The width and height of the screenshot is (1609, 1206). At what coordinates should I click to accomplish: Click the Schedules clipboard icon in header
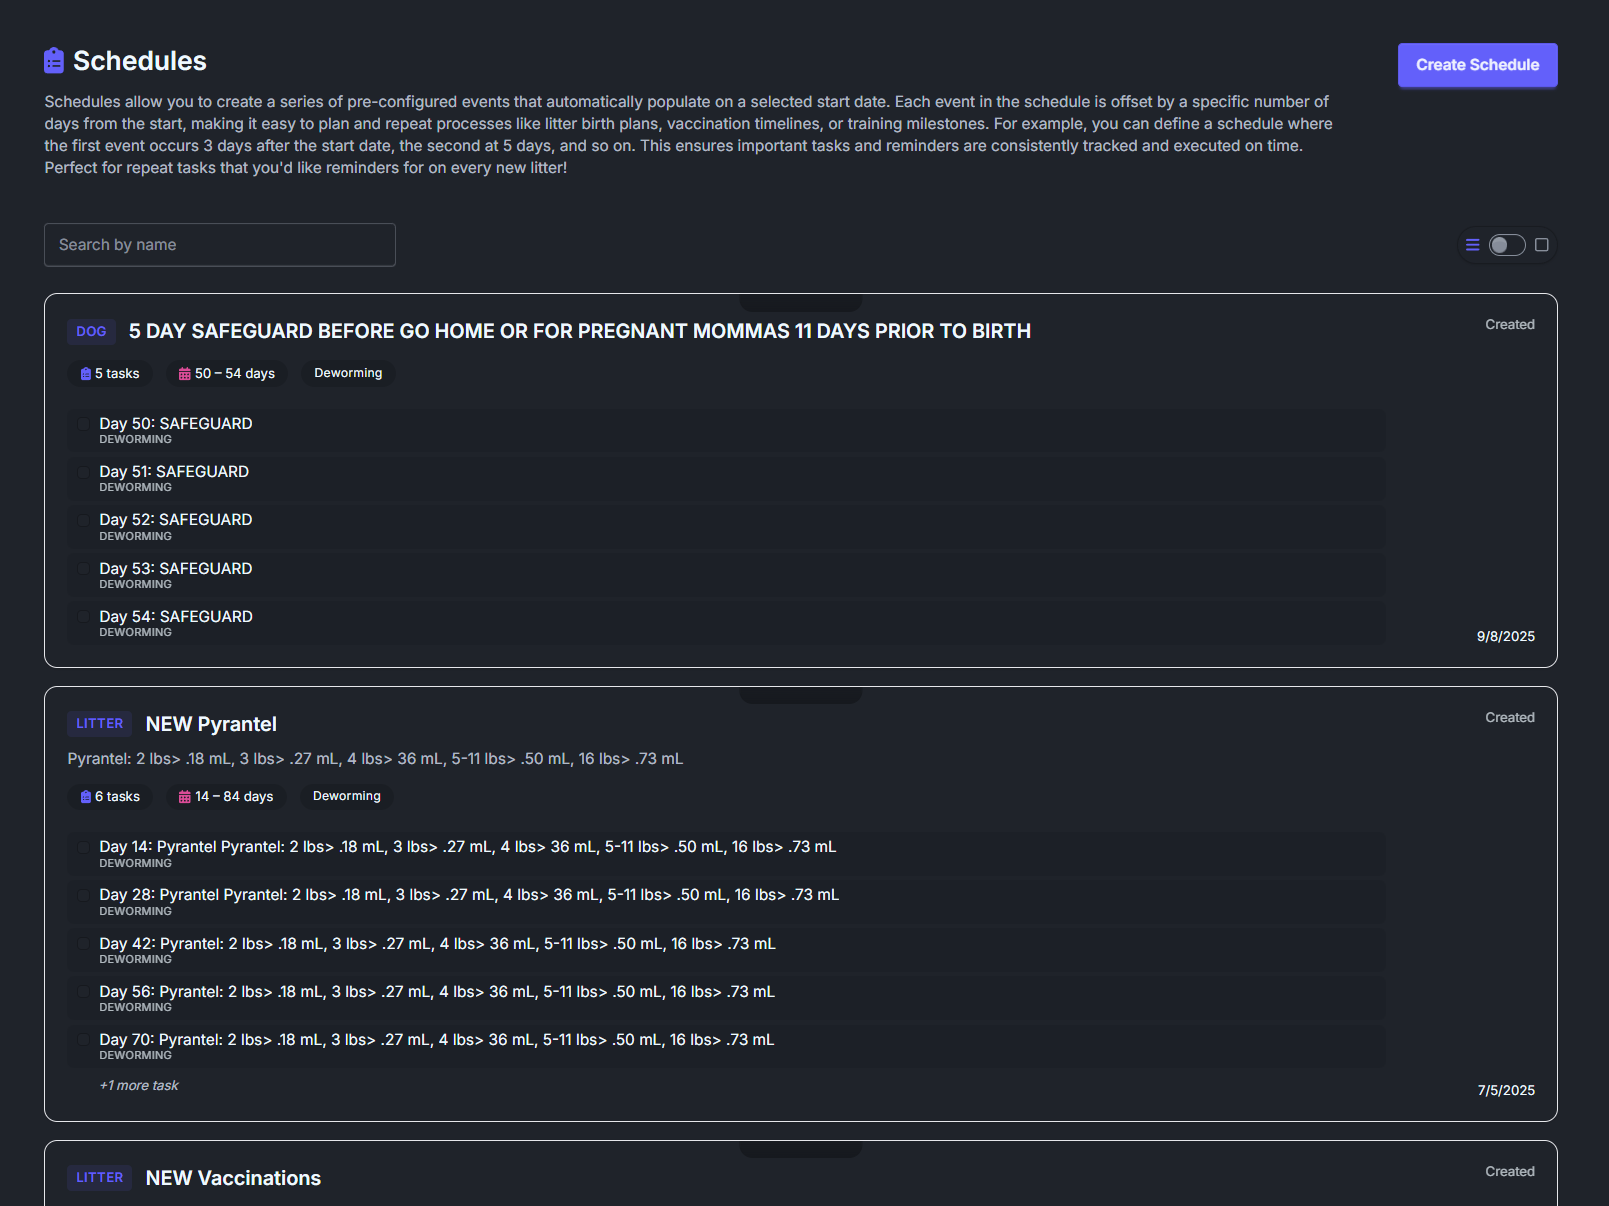click(54, 61)
